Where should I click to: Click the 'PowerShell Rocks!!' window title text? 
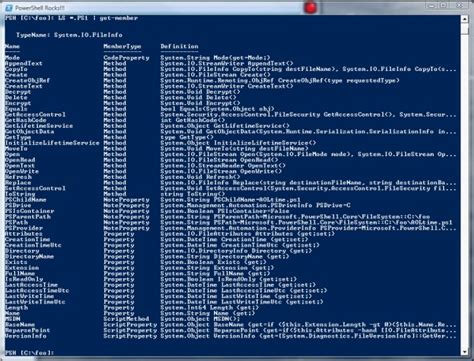[x=40, y=8]
